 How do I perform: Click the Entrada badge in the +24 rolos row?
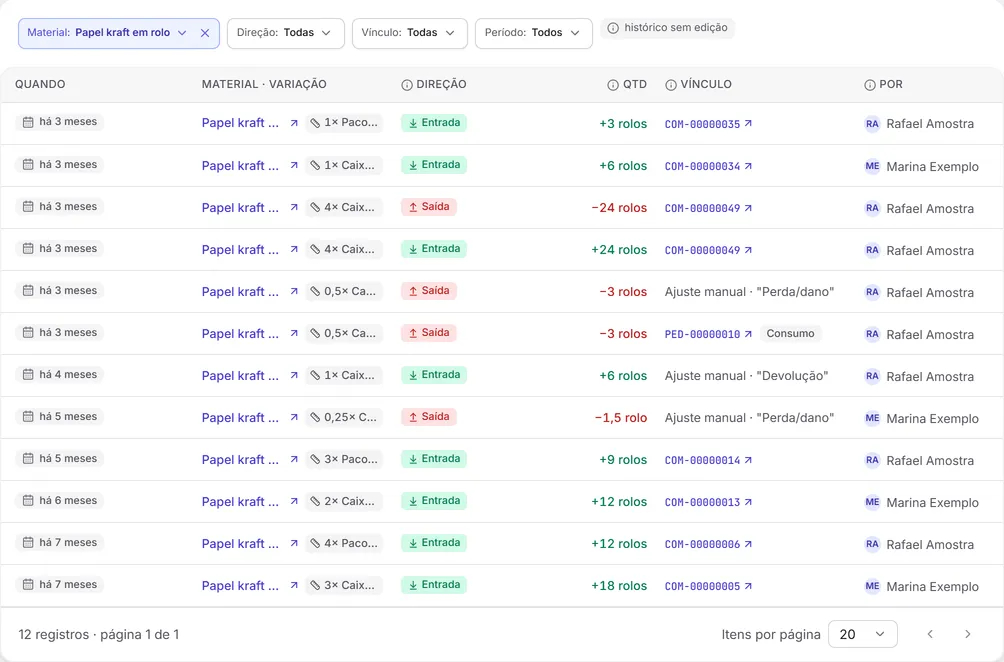[x=433, y=249]
